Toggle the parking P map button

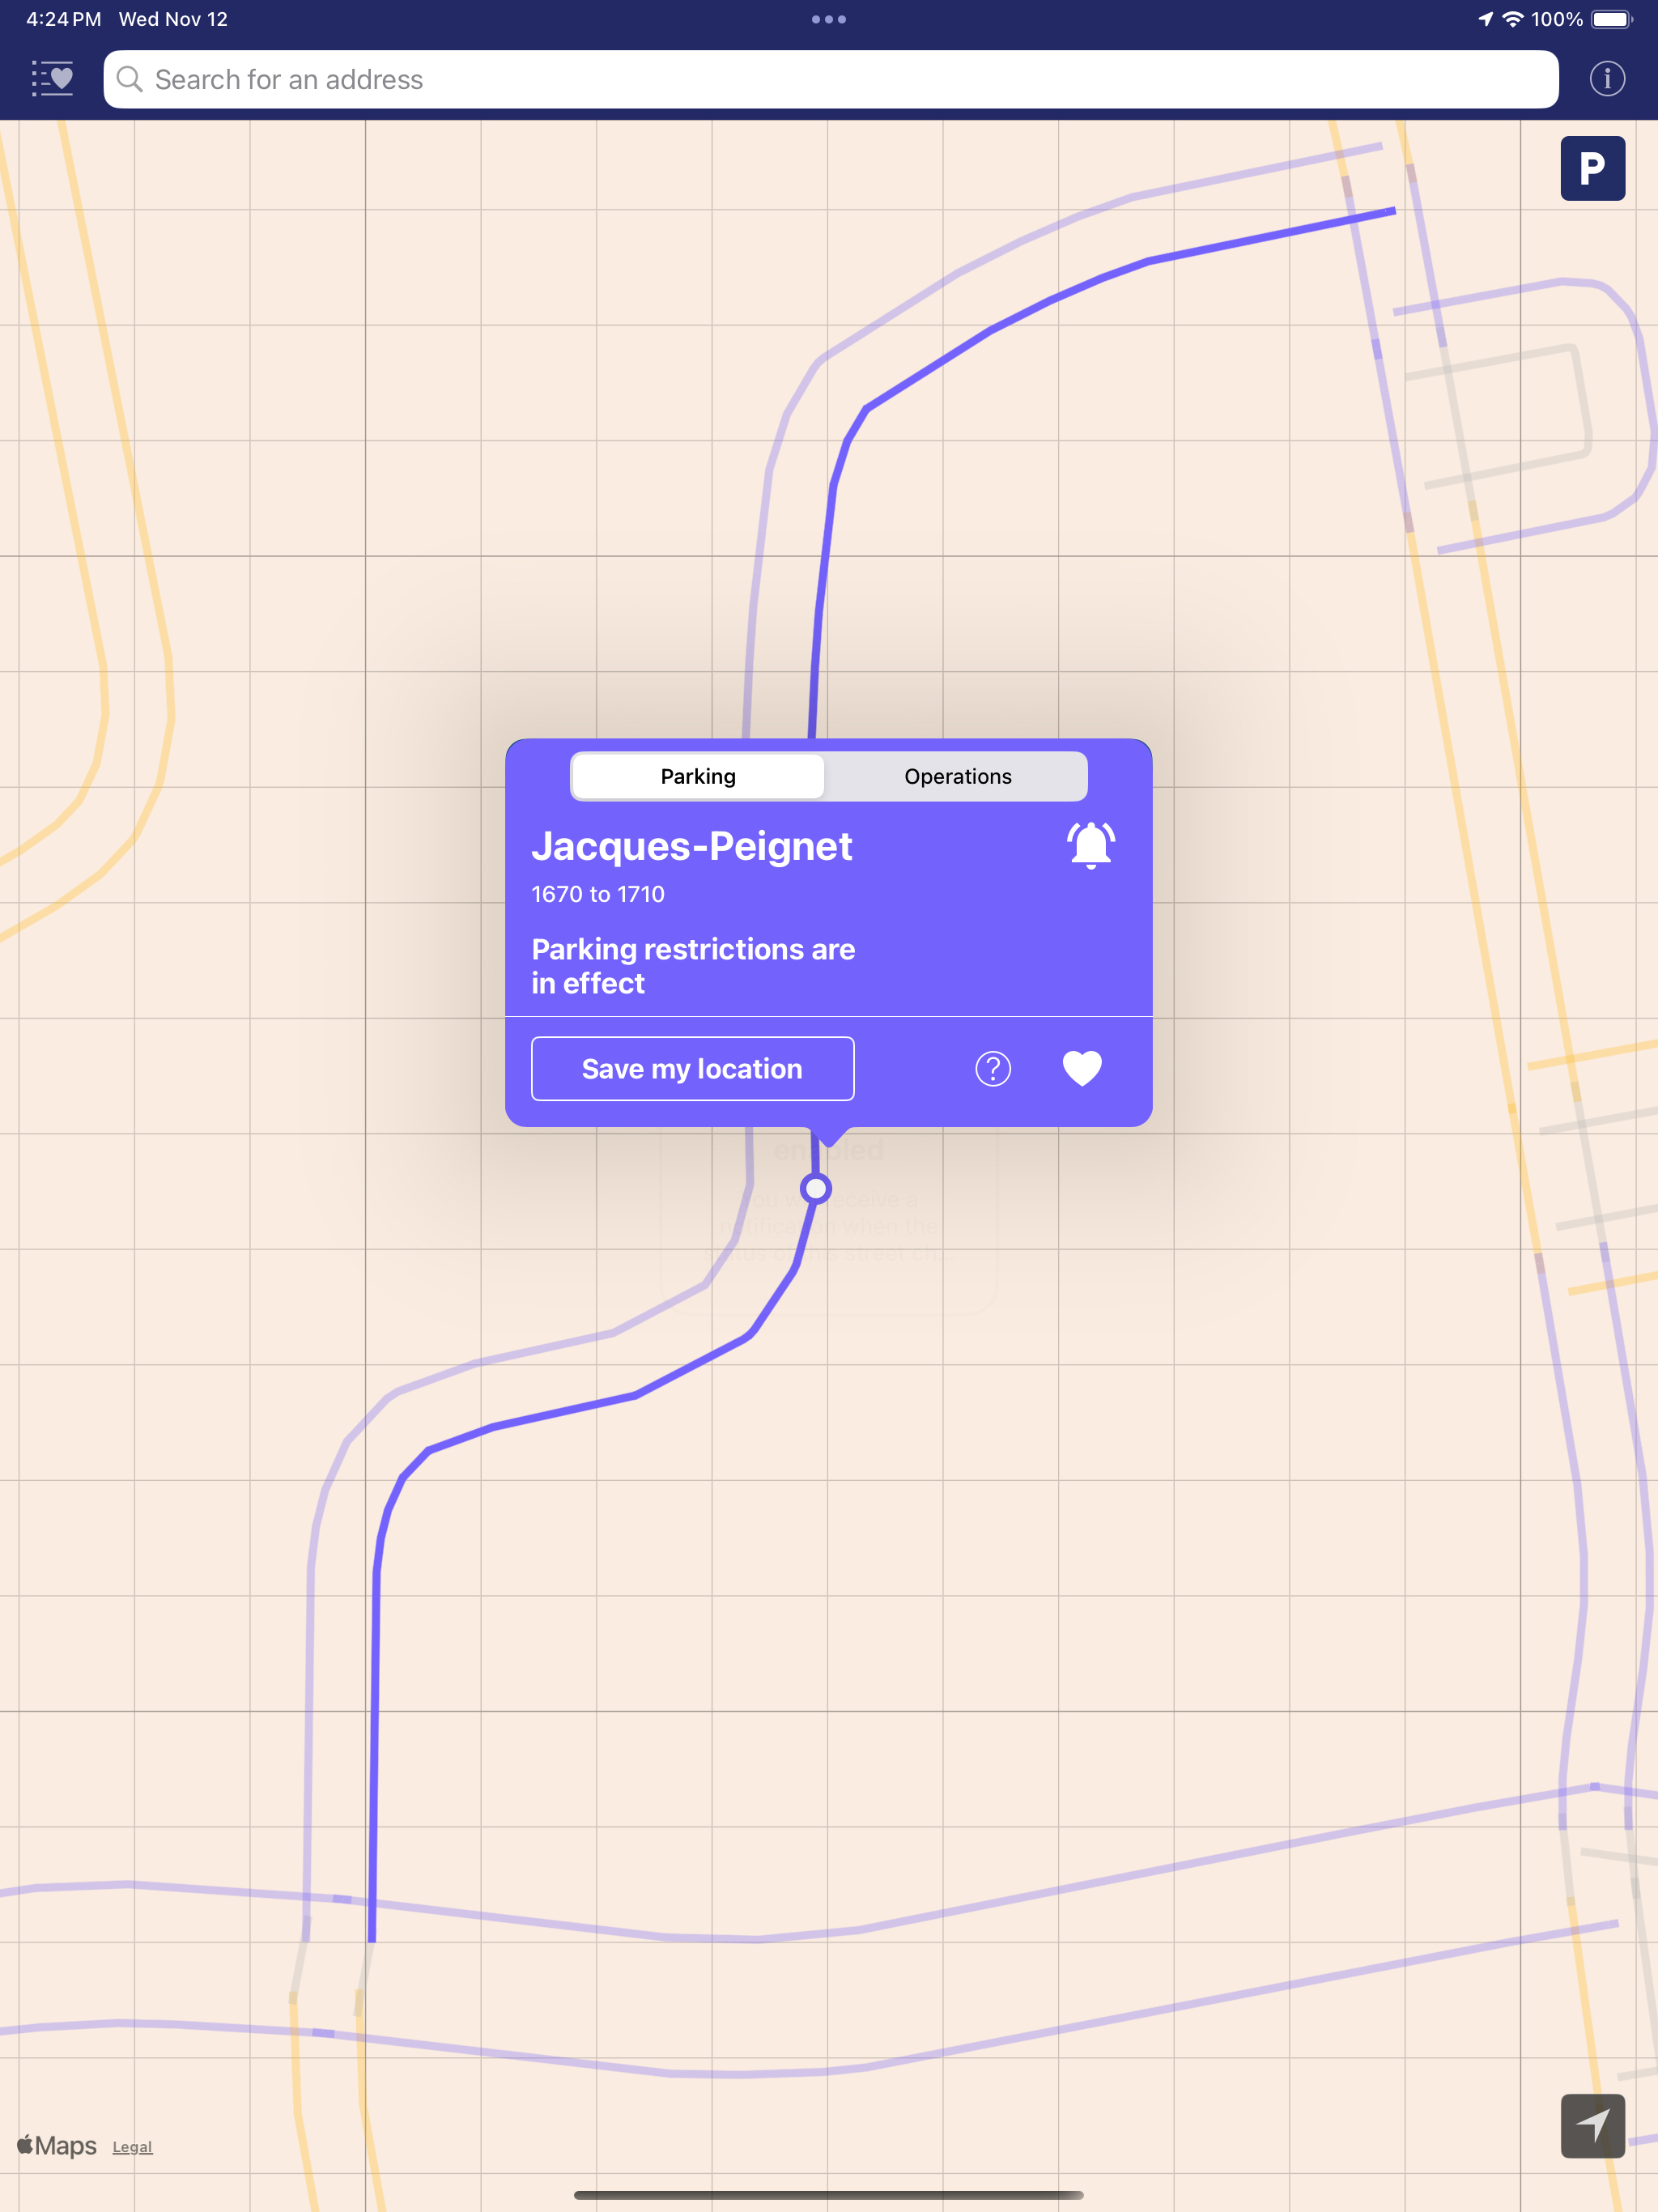click(1592, 168)
